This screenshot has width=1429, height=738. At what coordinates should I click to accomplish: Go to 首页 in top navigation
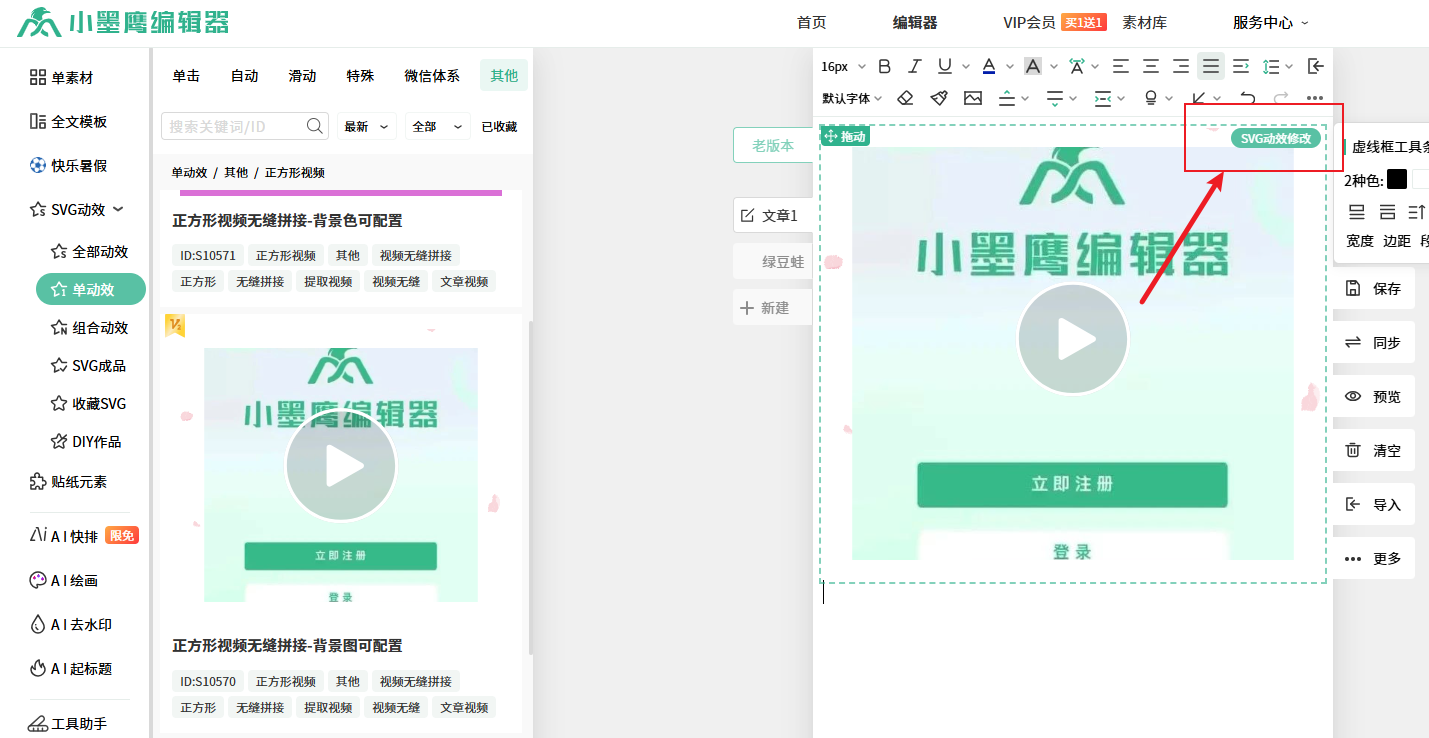tap(812, 23)
